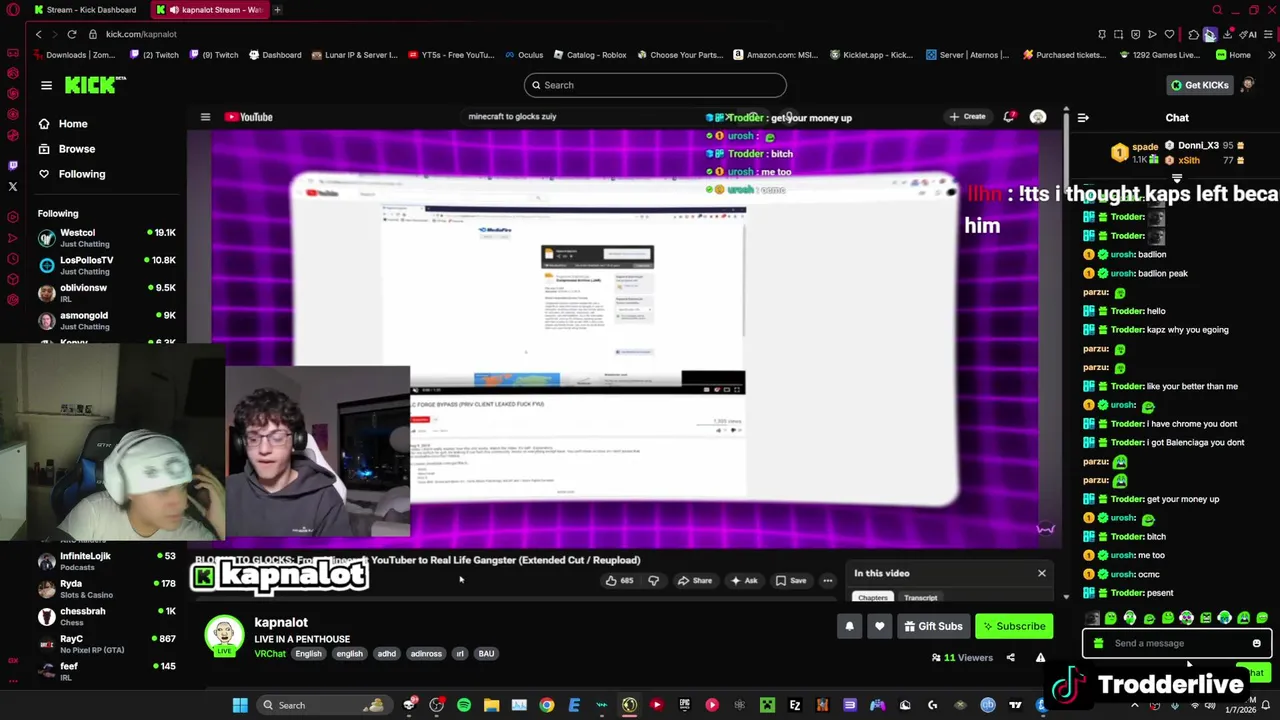Open the more-options ellipsis beside Save
This screenshot has height=720, width=1280.
point(827,580)
